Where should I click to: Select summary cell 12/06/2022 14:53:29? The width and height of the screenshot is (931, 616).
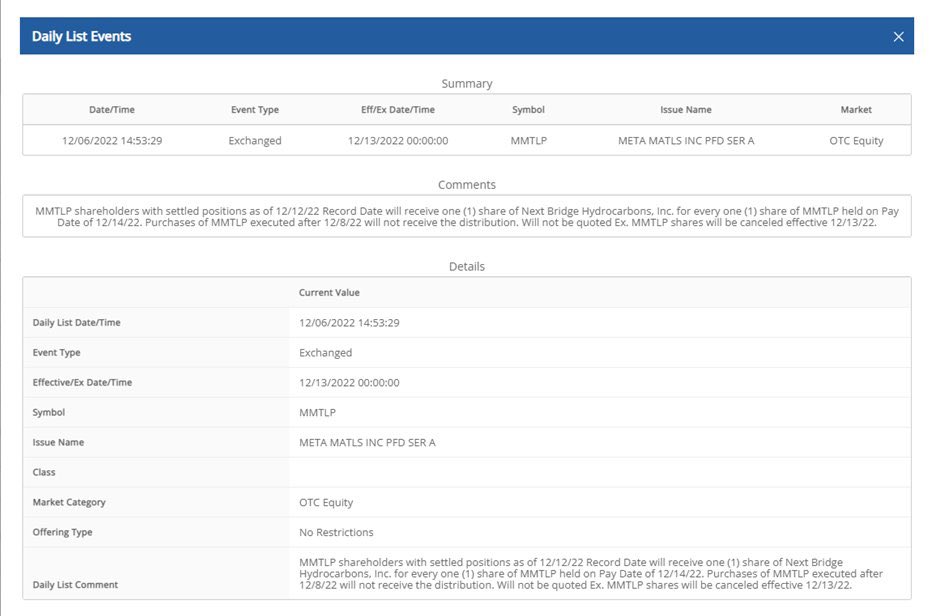coord(112,141)
